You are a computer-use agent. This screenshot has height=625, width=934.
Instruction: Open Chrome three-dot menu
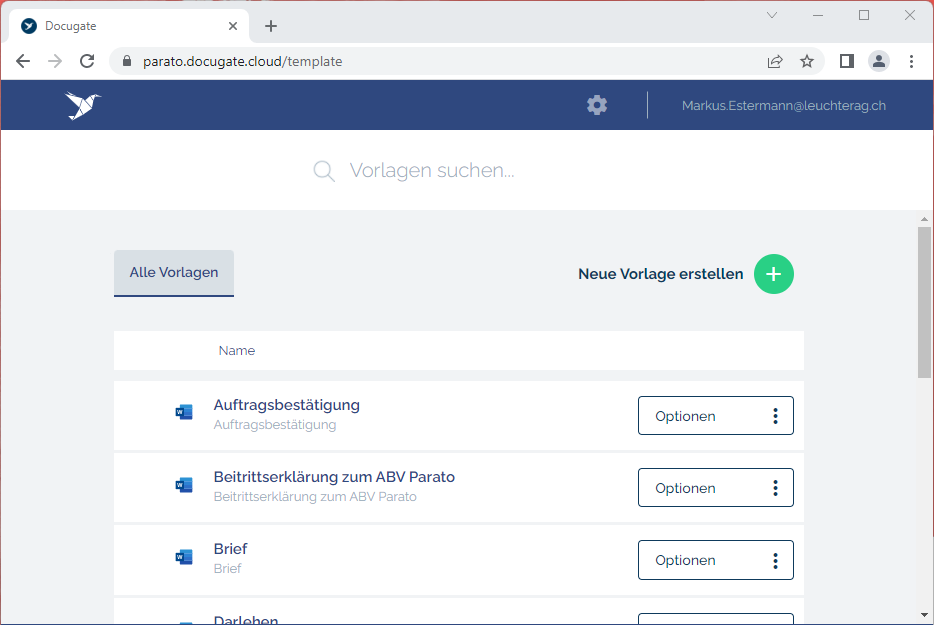[911, 61]
